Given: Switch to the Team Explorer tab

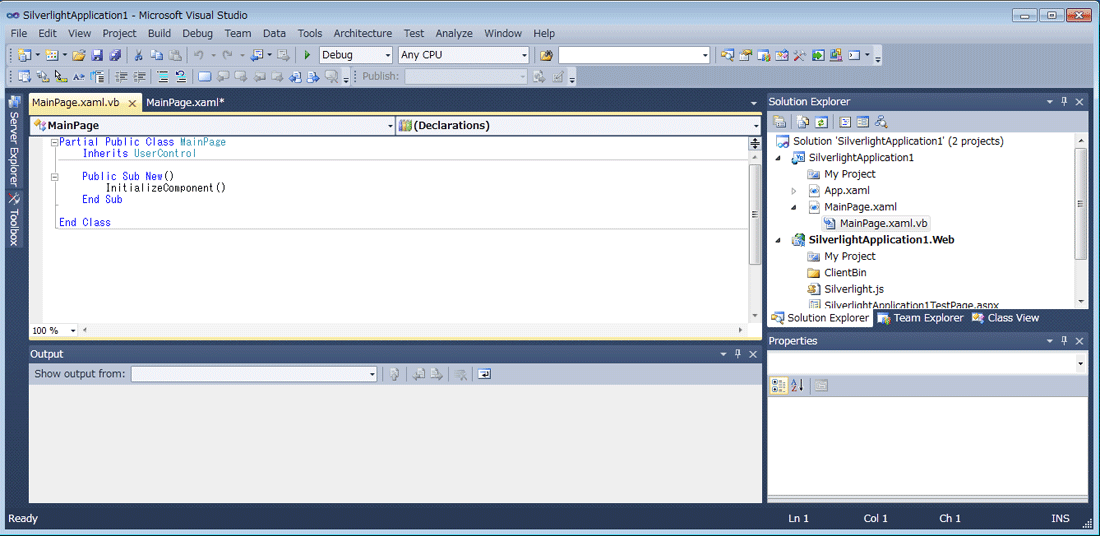Looking at the screenshot, I should click(x=921, y=318).
